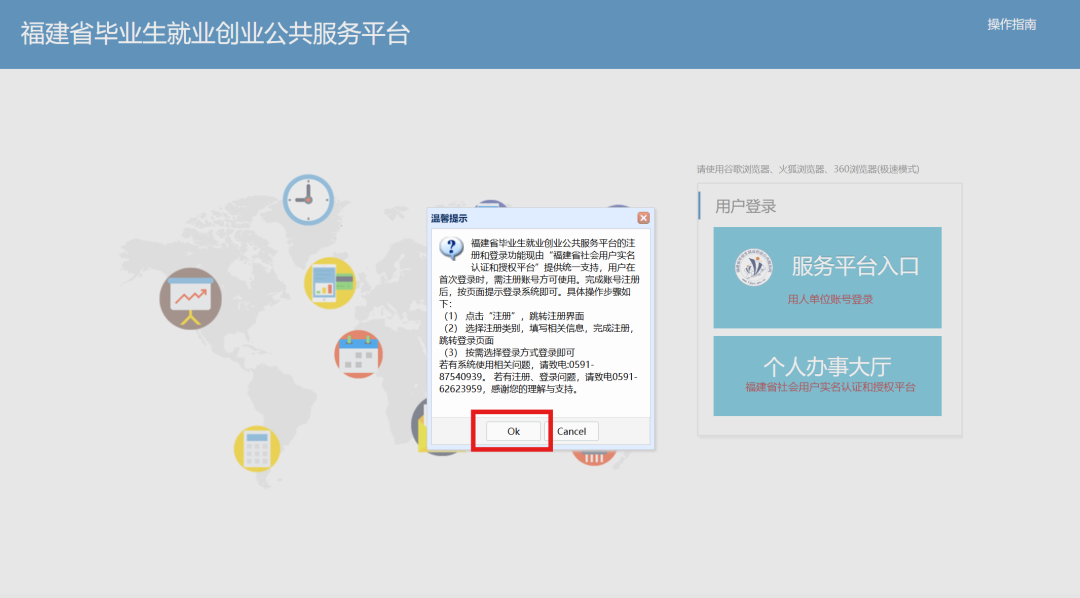This screenshot has width=1080, height=598.
Task: Click the red calendar icon
Action: (x=358, y=355)
